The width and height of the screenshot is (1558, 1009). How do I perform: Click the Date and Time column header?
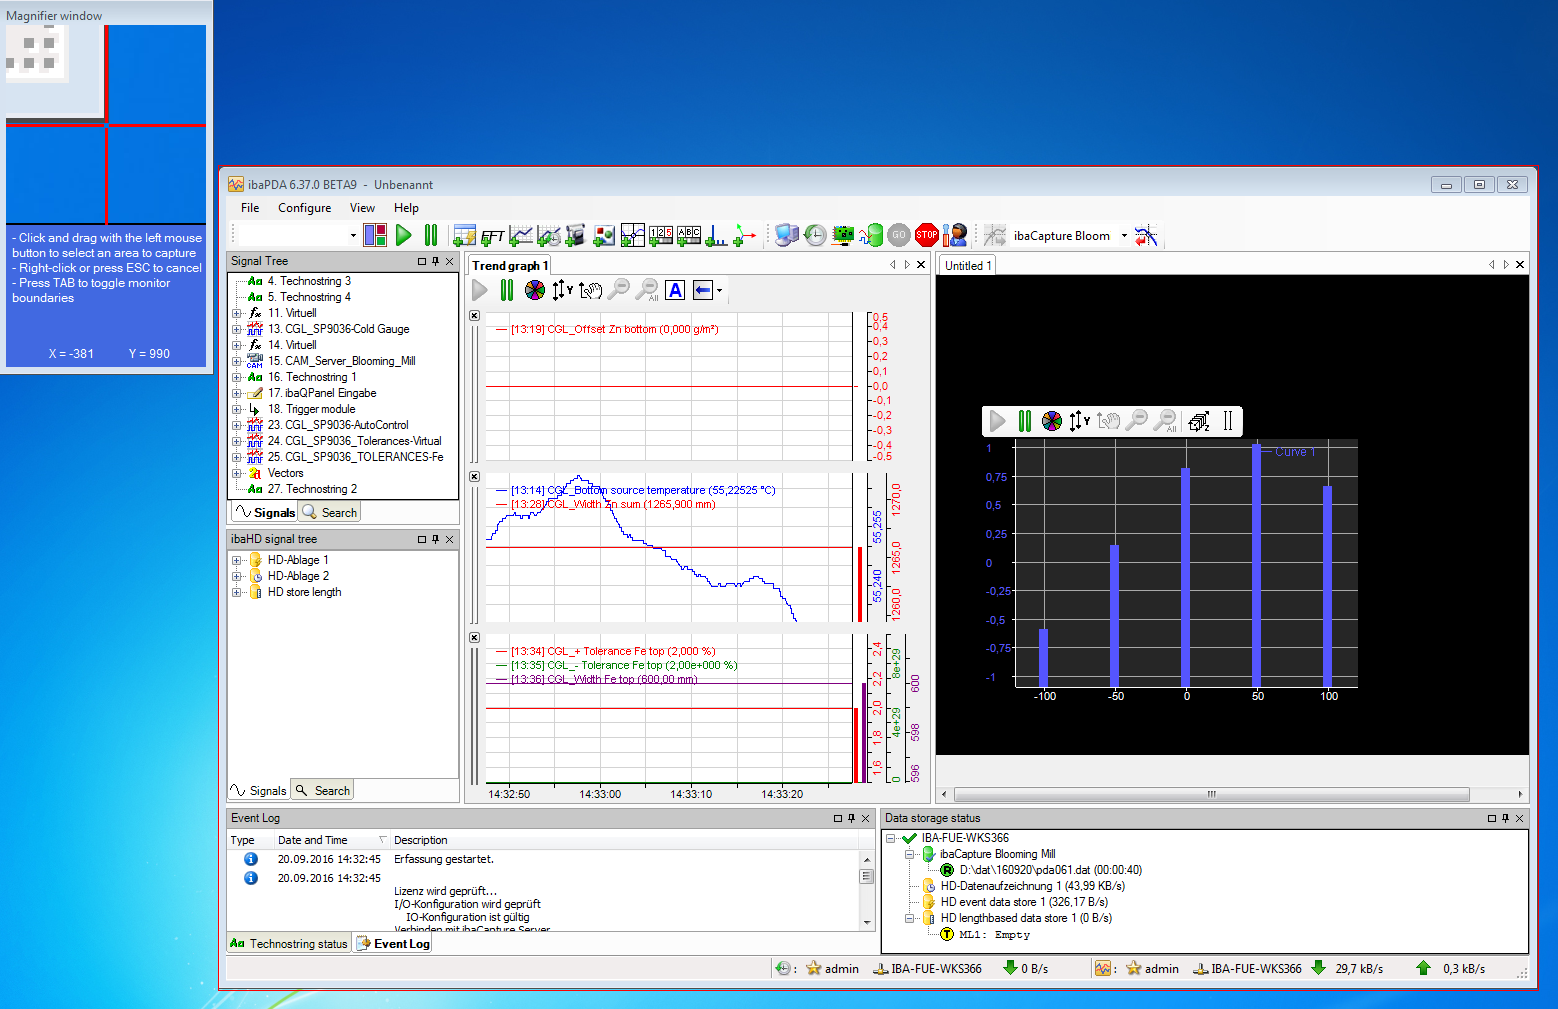[312, 840]
